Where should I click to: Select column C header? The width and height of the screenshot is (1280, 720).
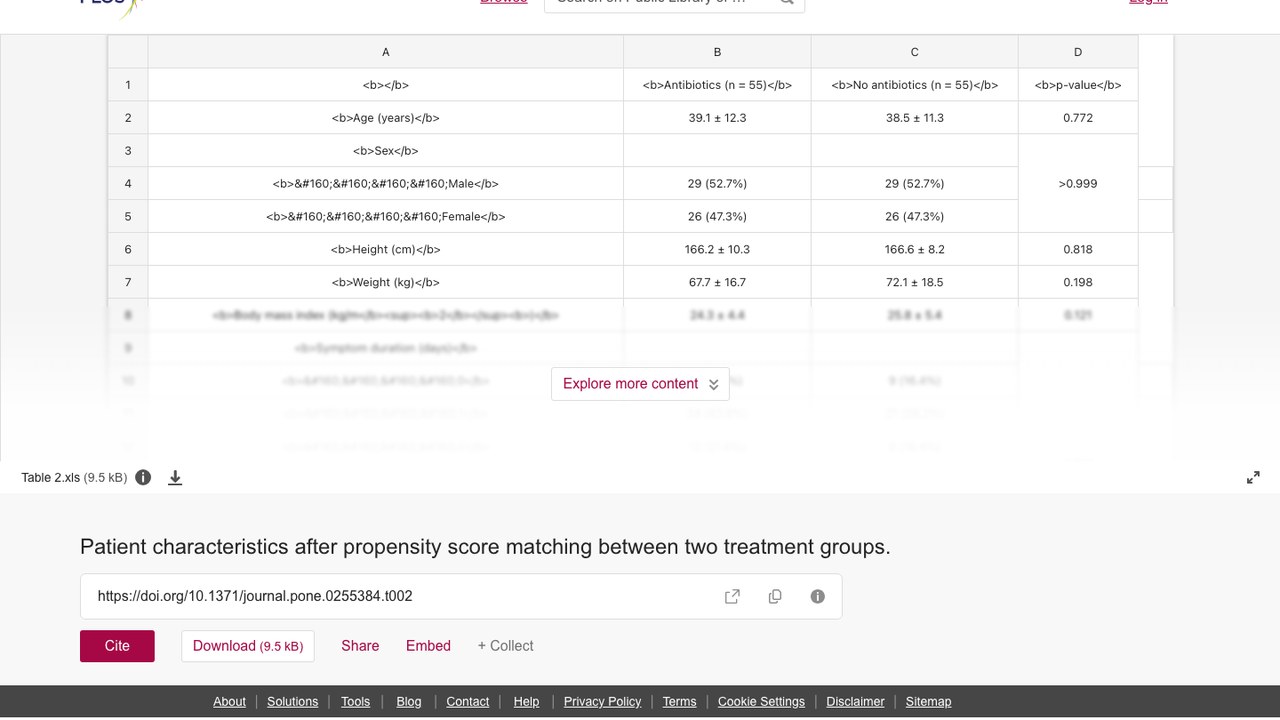(915, 52)
